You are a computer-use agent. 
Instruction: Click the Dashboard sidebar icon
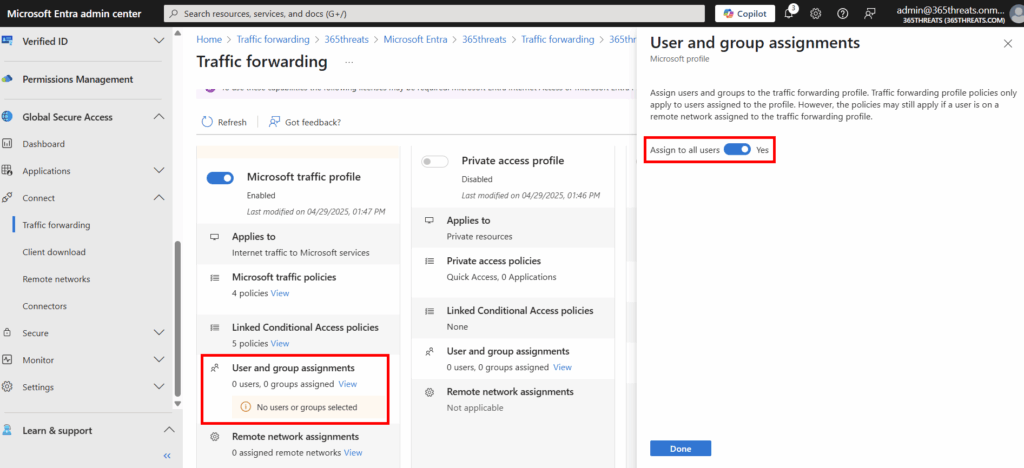[x=7, y=144]
